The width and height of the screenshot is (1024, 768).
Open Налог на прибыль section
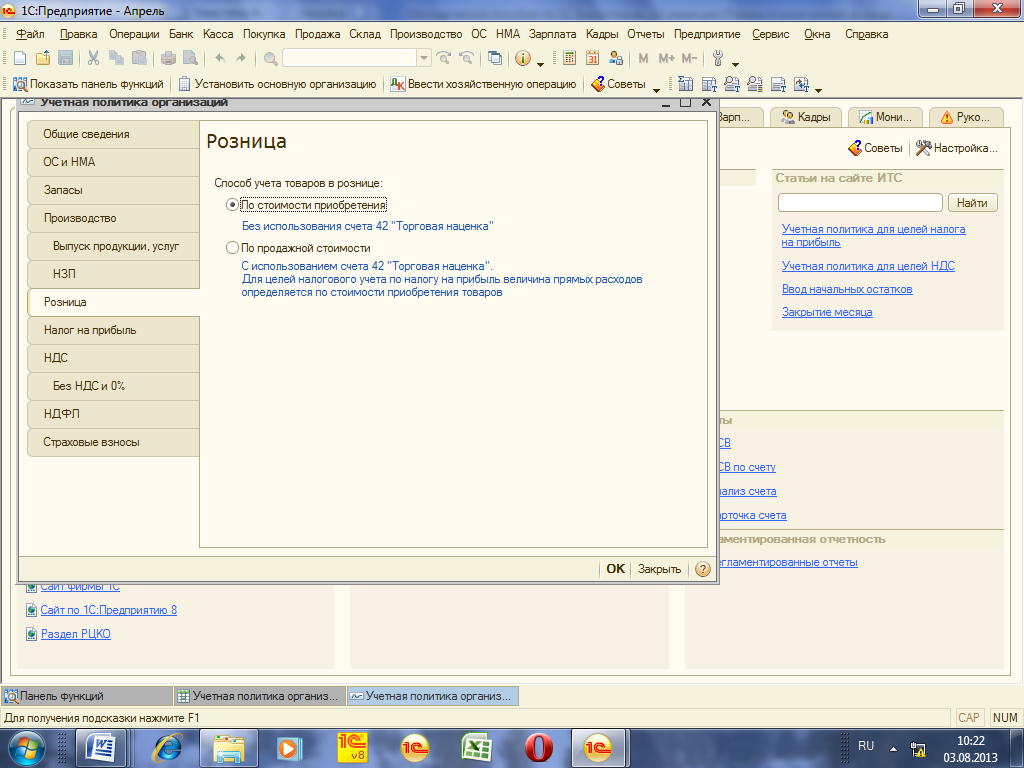tap(114, 330)
